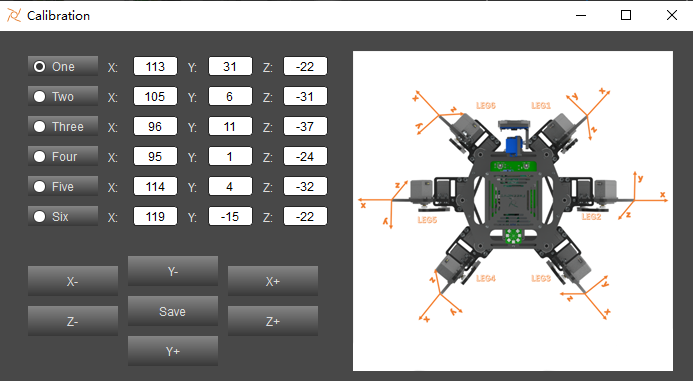Screen dimensions: 693x381
Task: Maximize the Calibration window
Action: coord(626,15)
